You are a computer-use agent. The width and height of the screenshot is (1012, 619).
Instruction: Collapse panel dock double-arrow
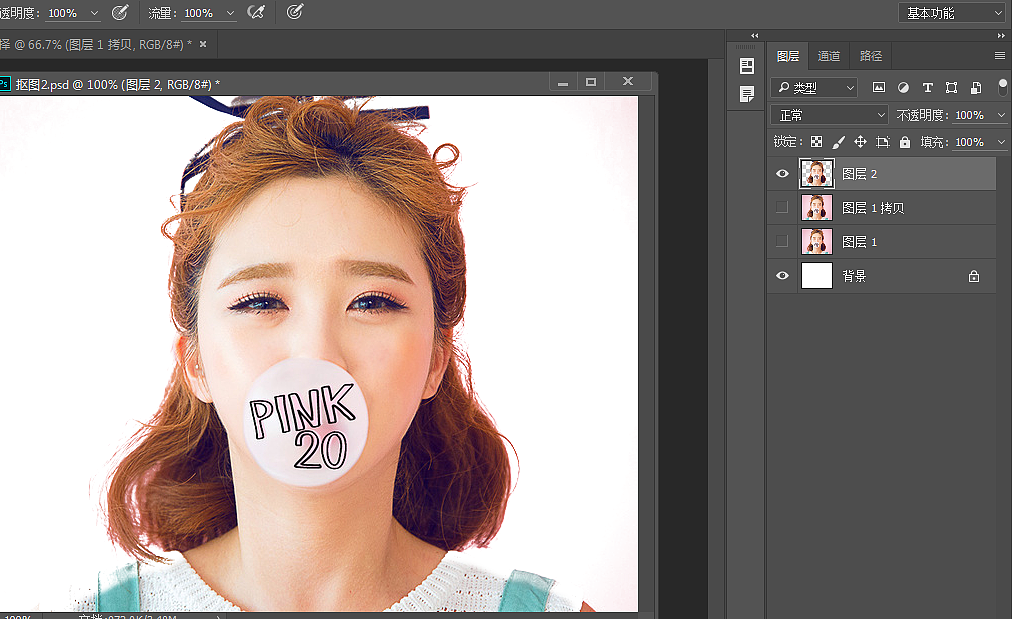[x=1001, y=36]
